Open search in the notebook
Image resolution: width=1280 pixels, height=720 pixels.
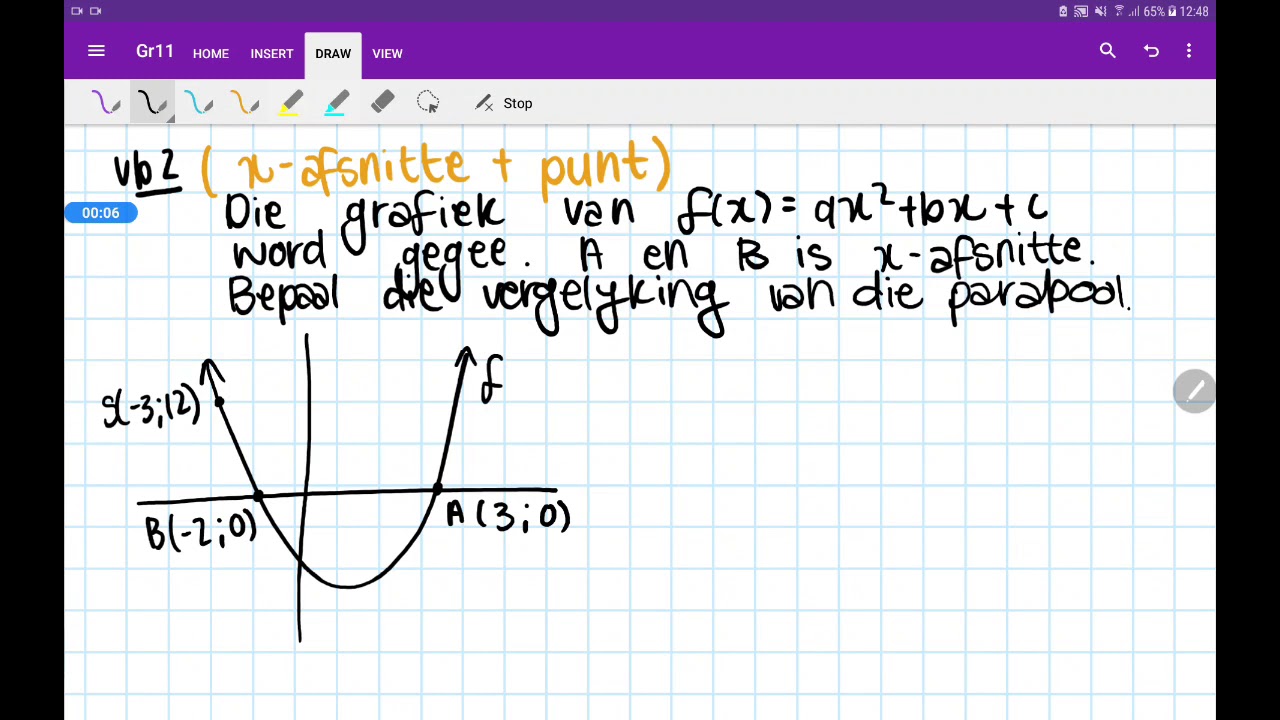click(1107, 50)
